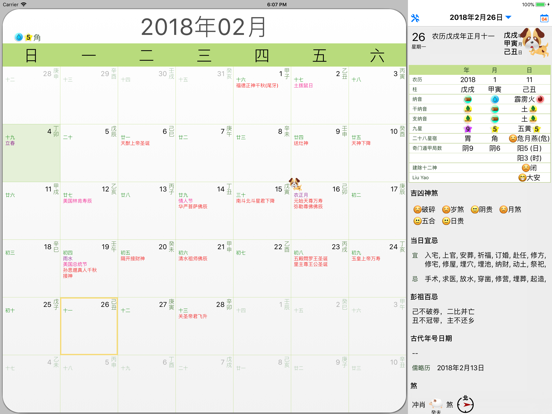Tap the 阳5 (日) value

point(529,148)
